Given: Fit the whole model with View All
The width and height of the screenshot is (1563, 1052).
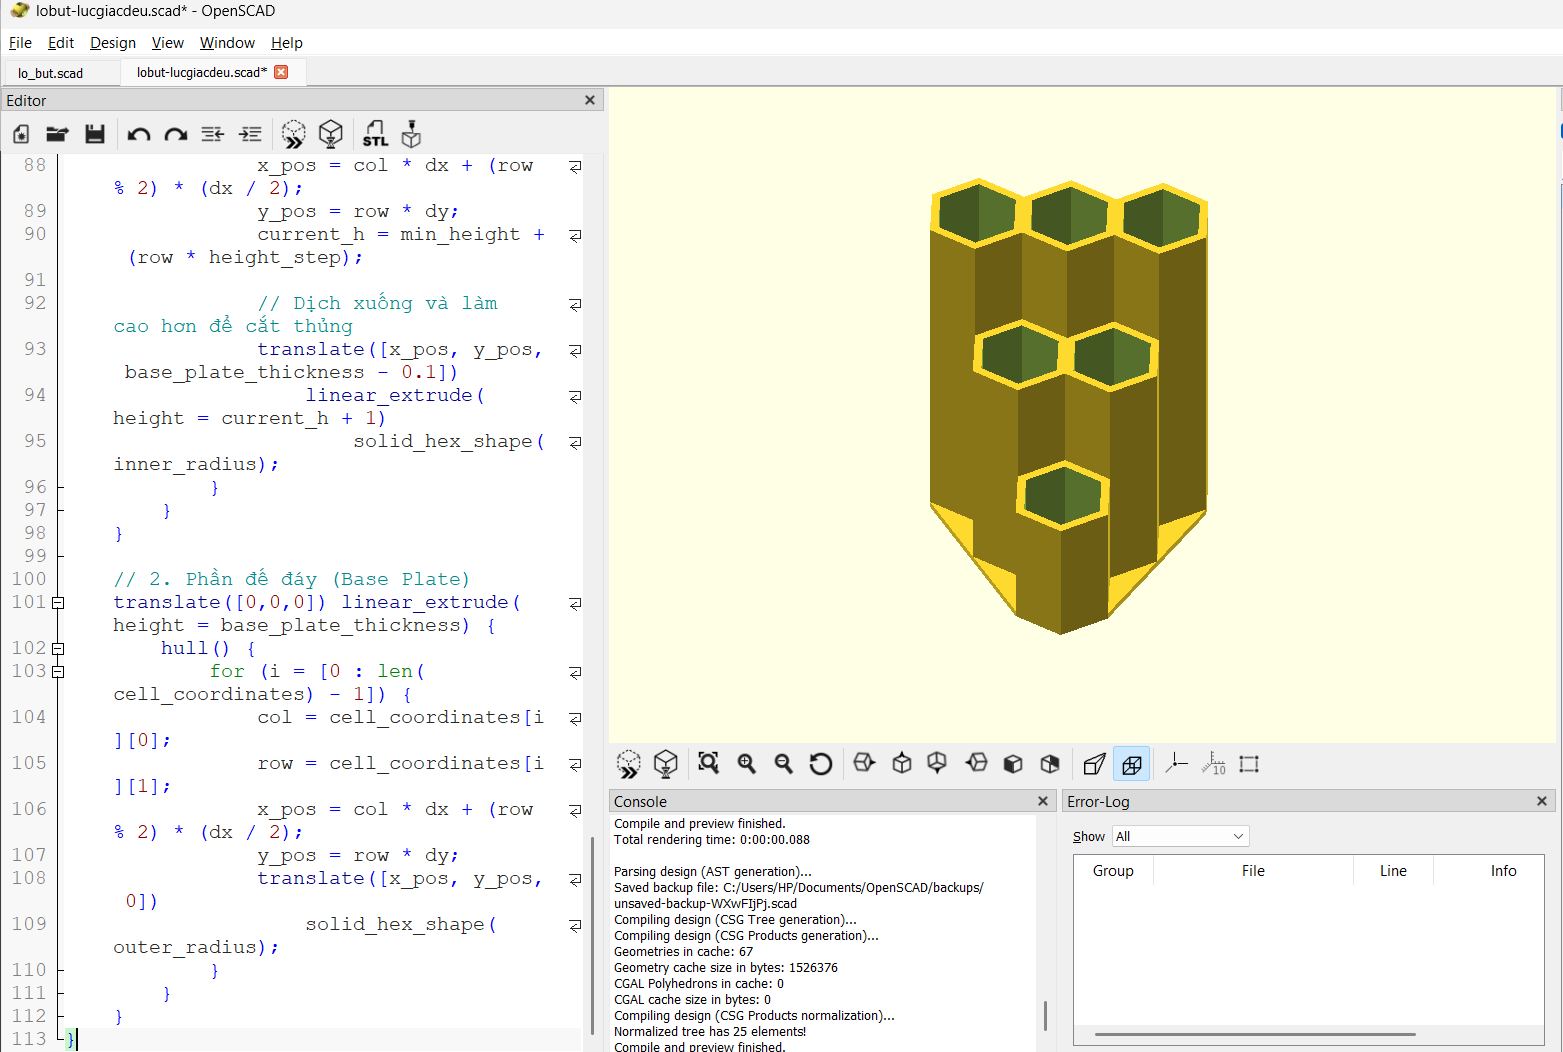Looking at the screenshot, I should tap(709, 764).
